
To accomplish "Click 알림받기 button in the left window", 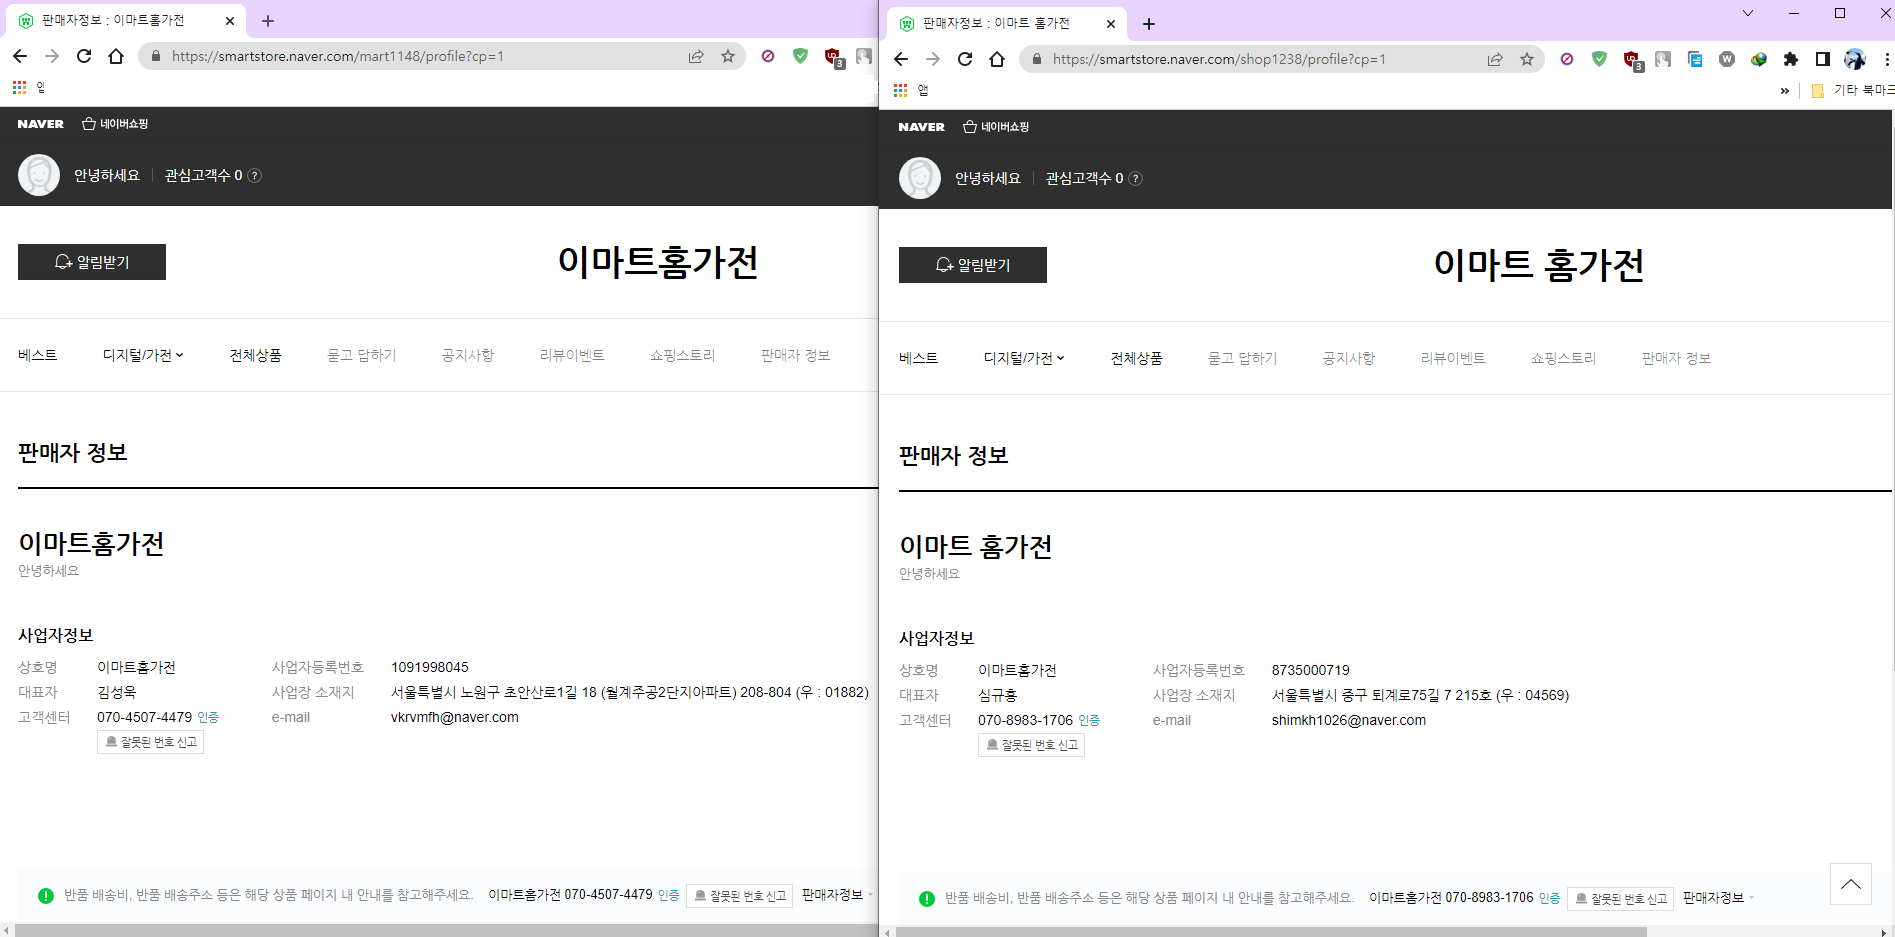I will click(x=92, y=262).
